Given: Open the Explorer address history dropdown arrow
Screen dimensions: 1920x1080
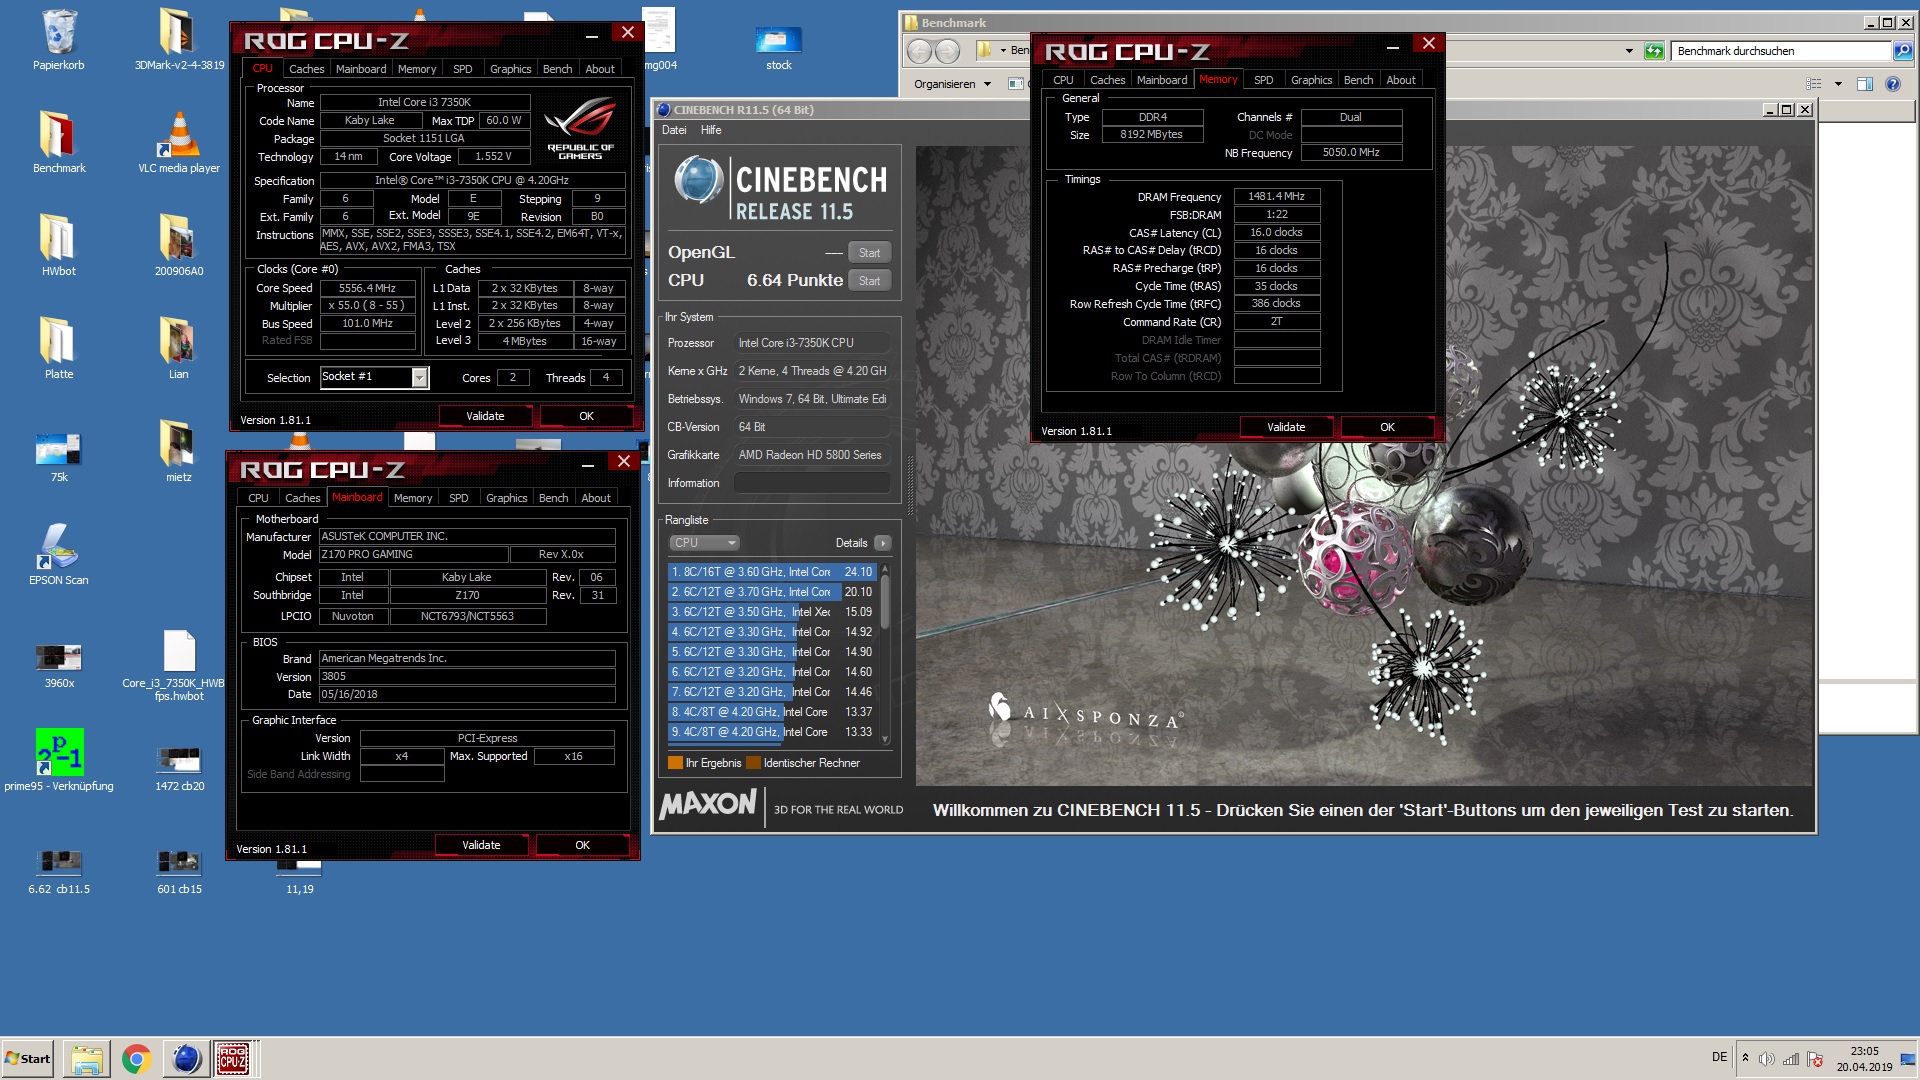Looking at the screenshot, I should [1629, 51].
